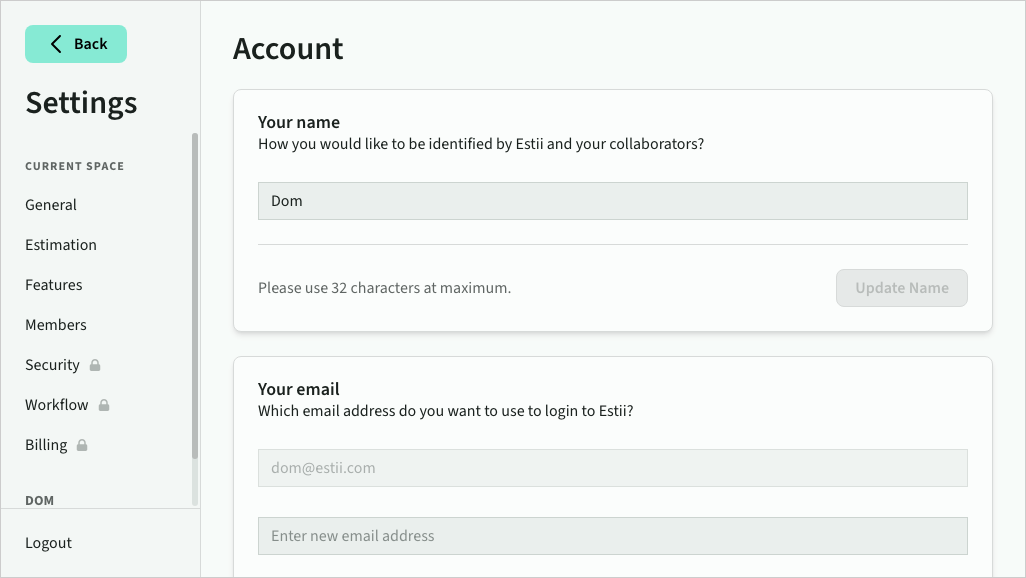Click the Settings sidebar title
Screen dimensions: 1026x578
(81, 103)
